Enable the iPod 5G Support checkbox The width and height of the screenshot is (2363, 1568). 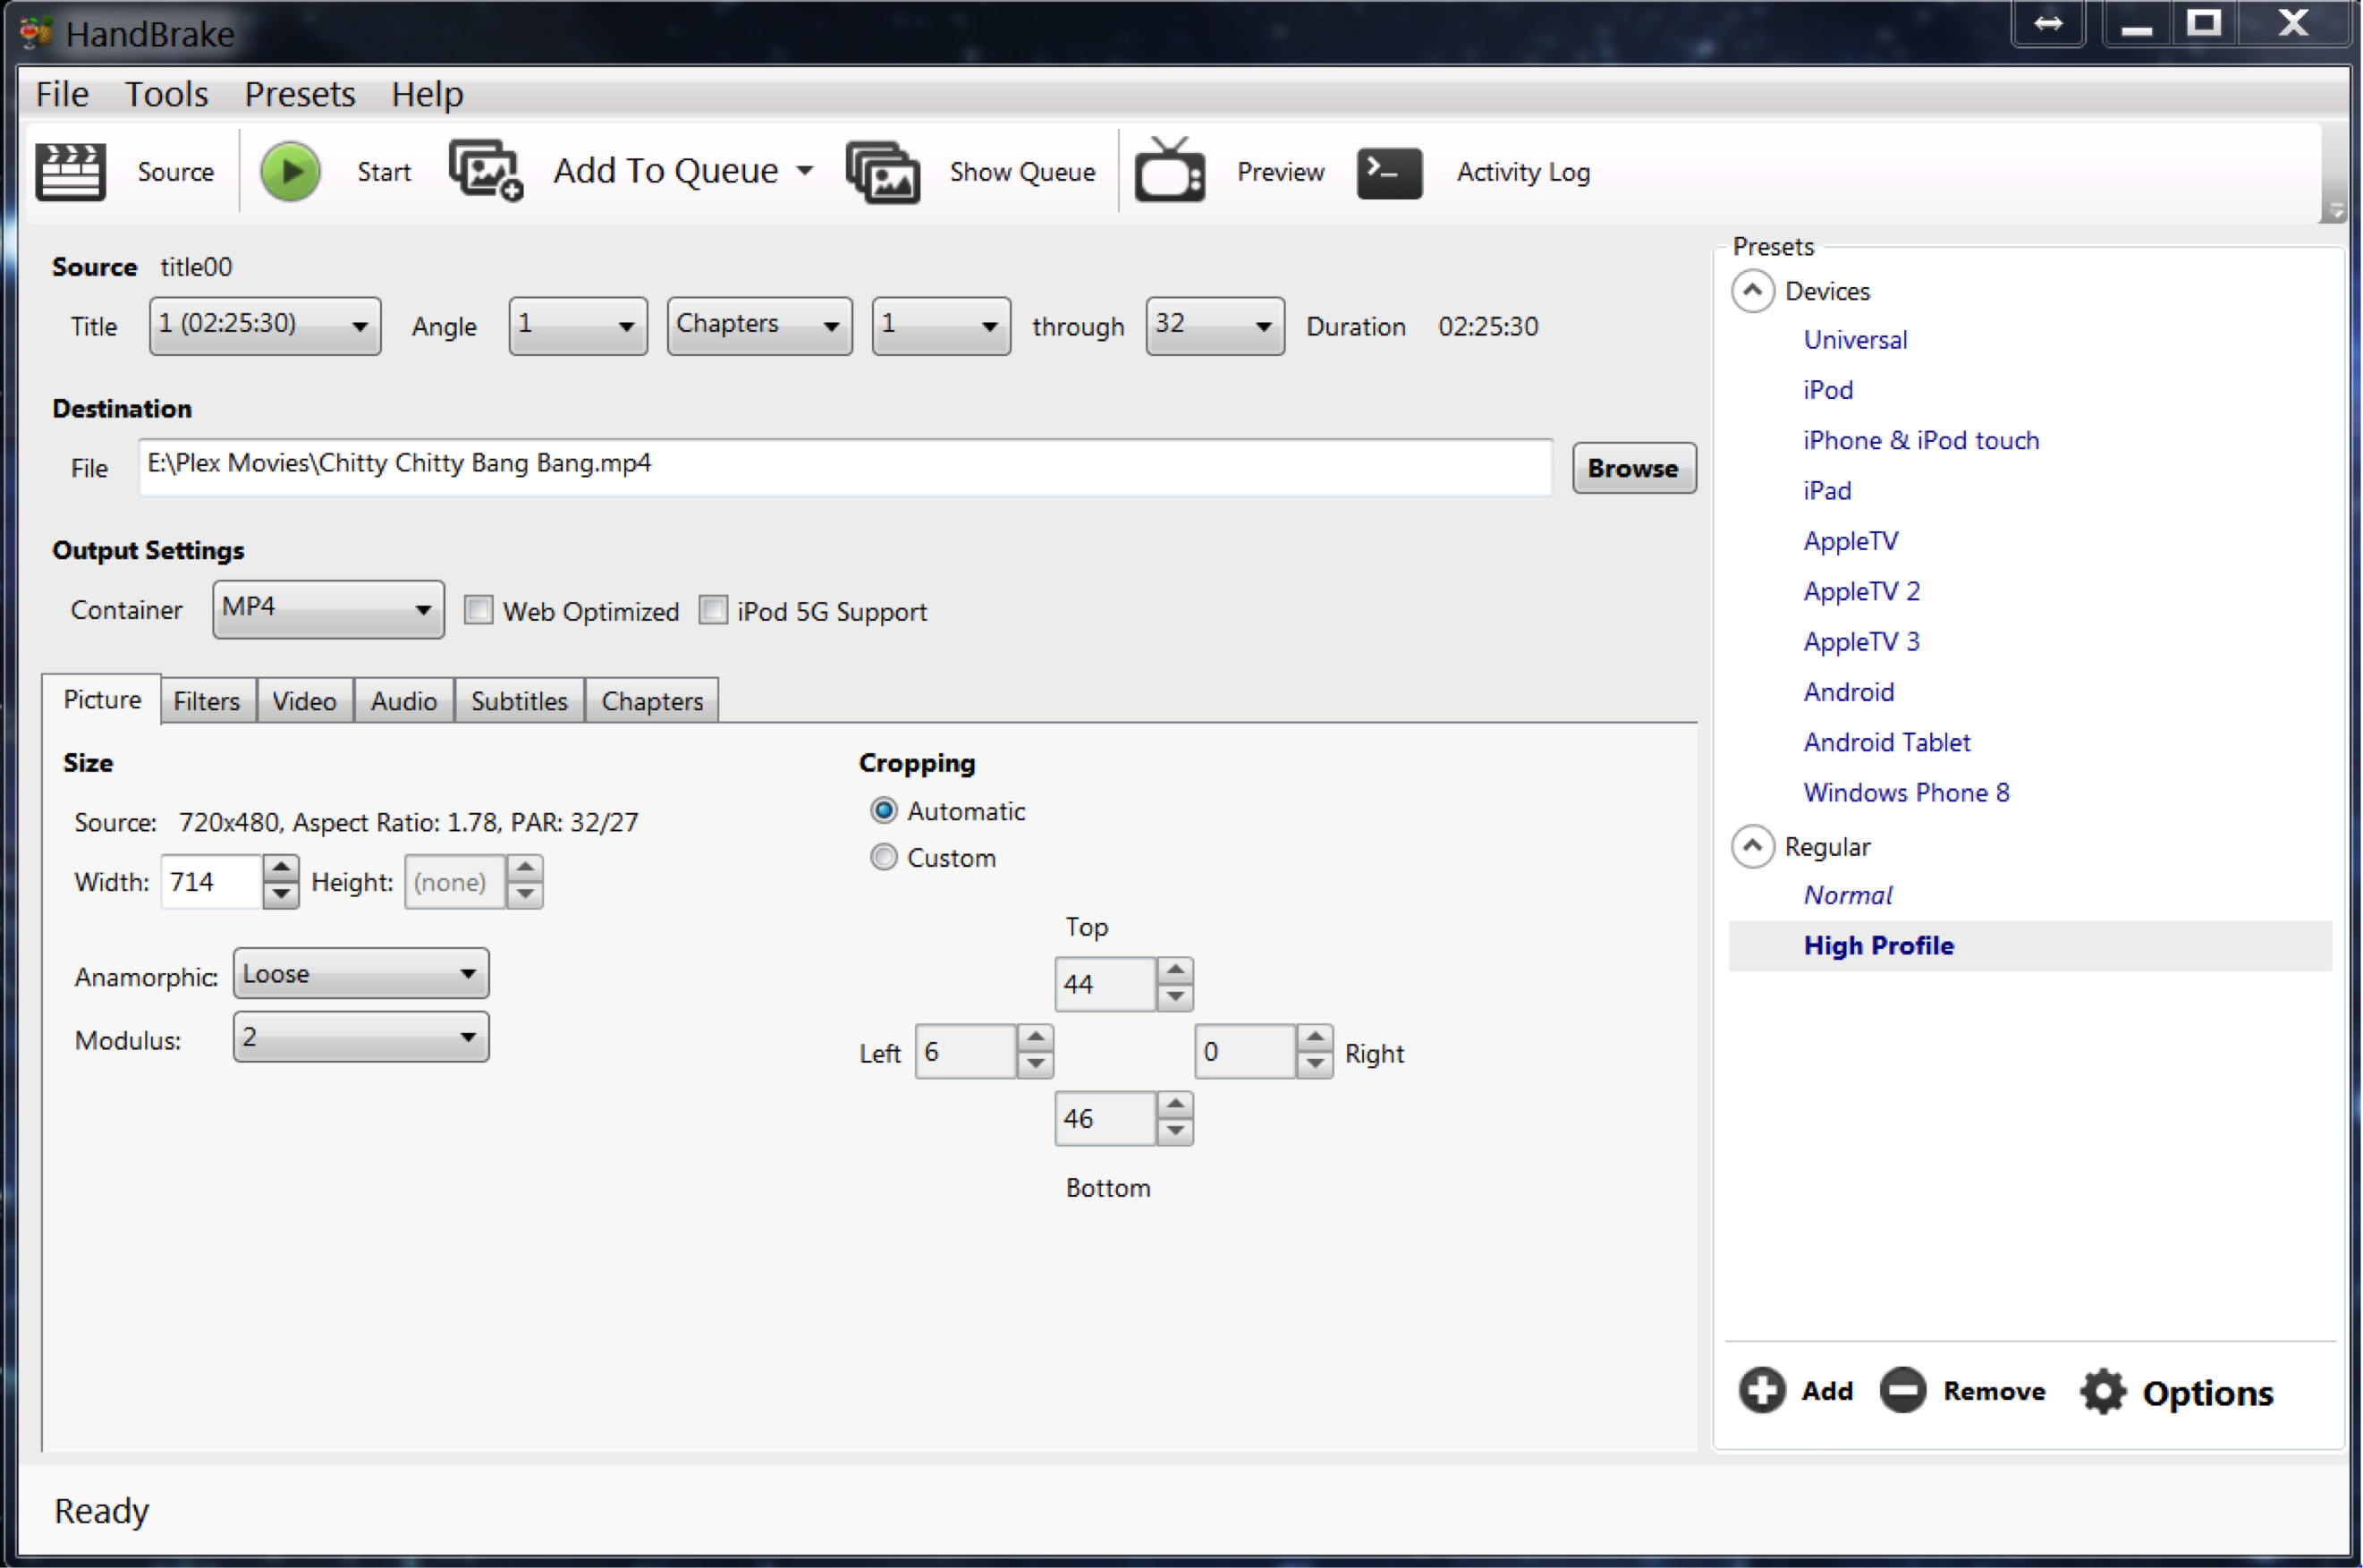[712, 609]
